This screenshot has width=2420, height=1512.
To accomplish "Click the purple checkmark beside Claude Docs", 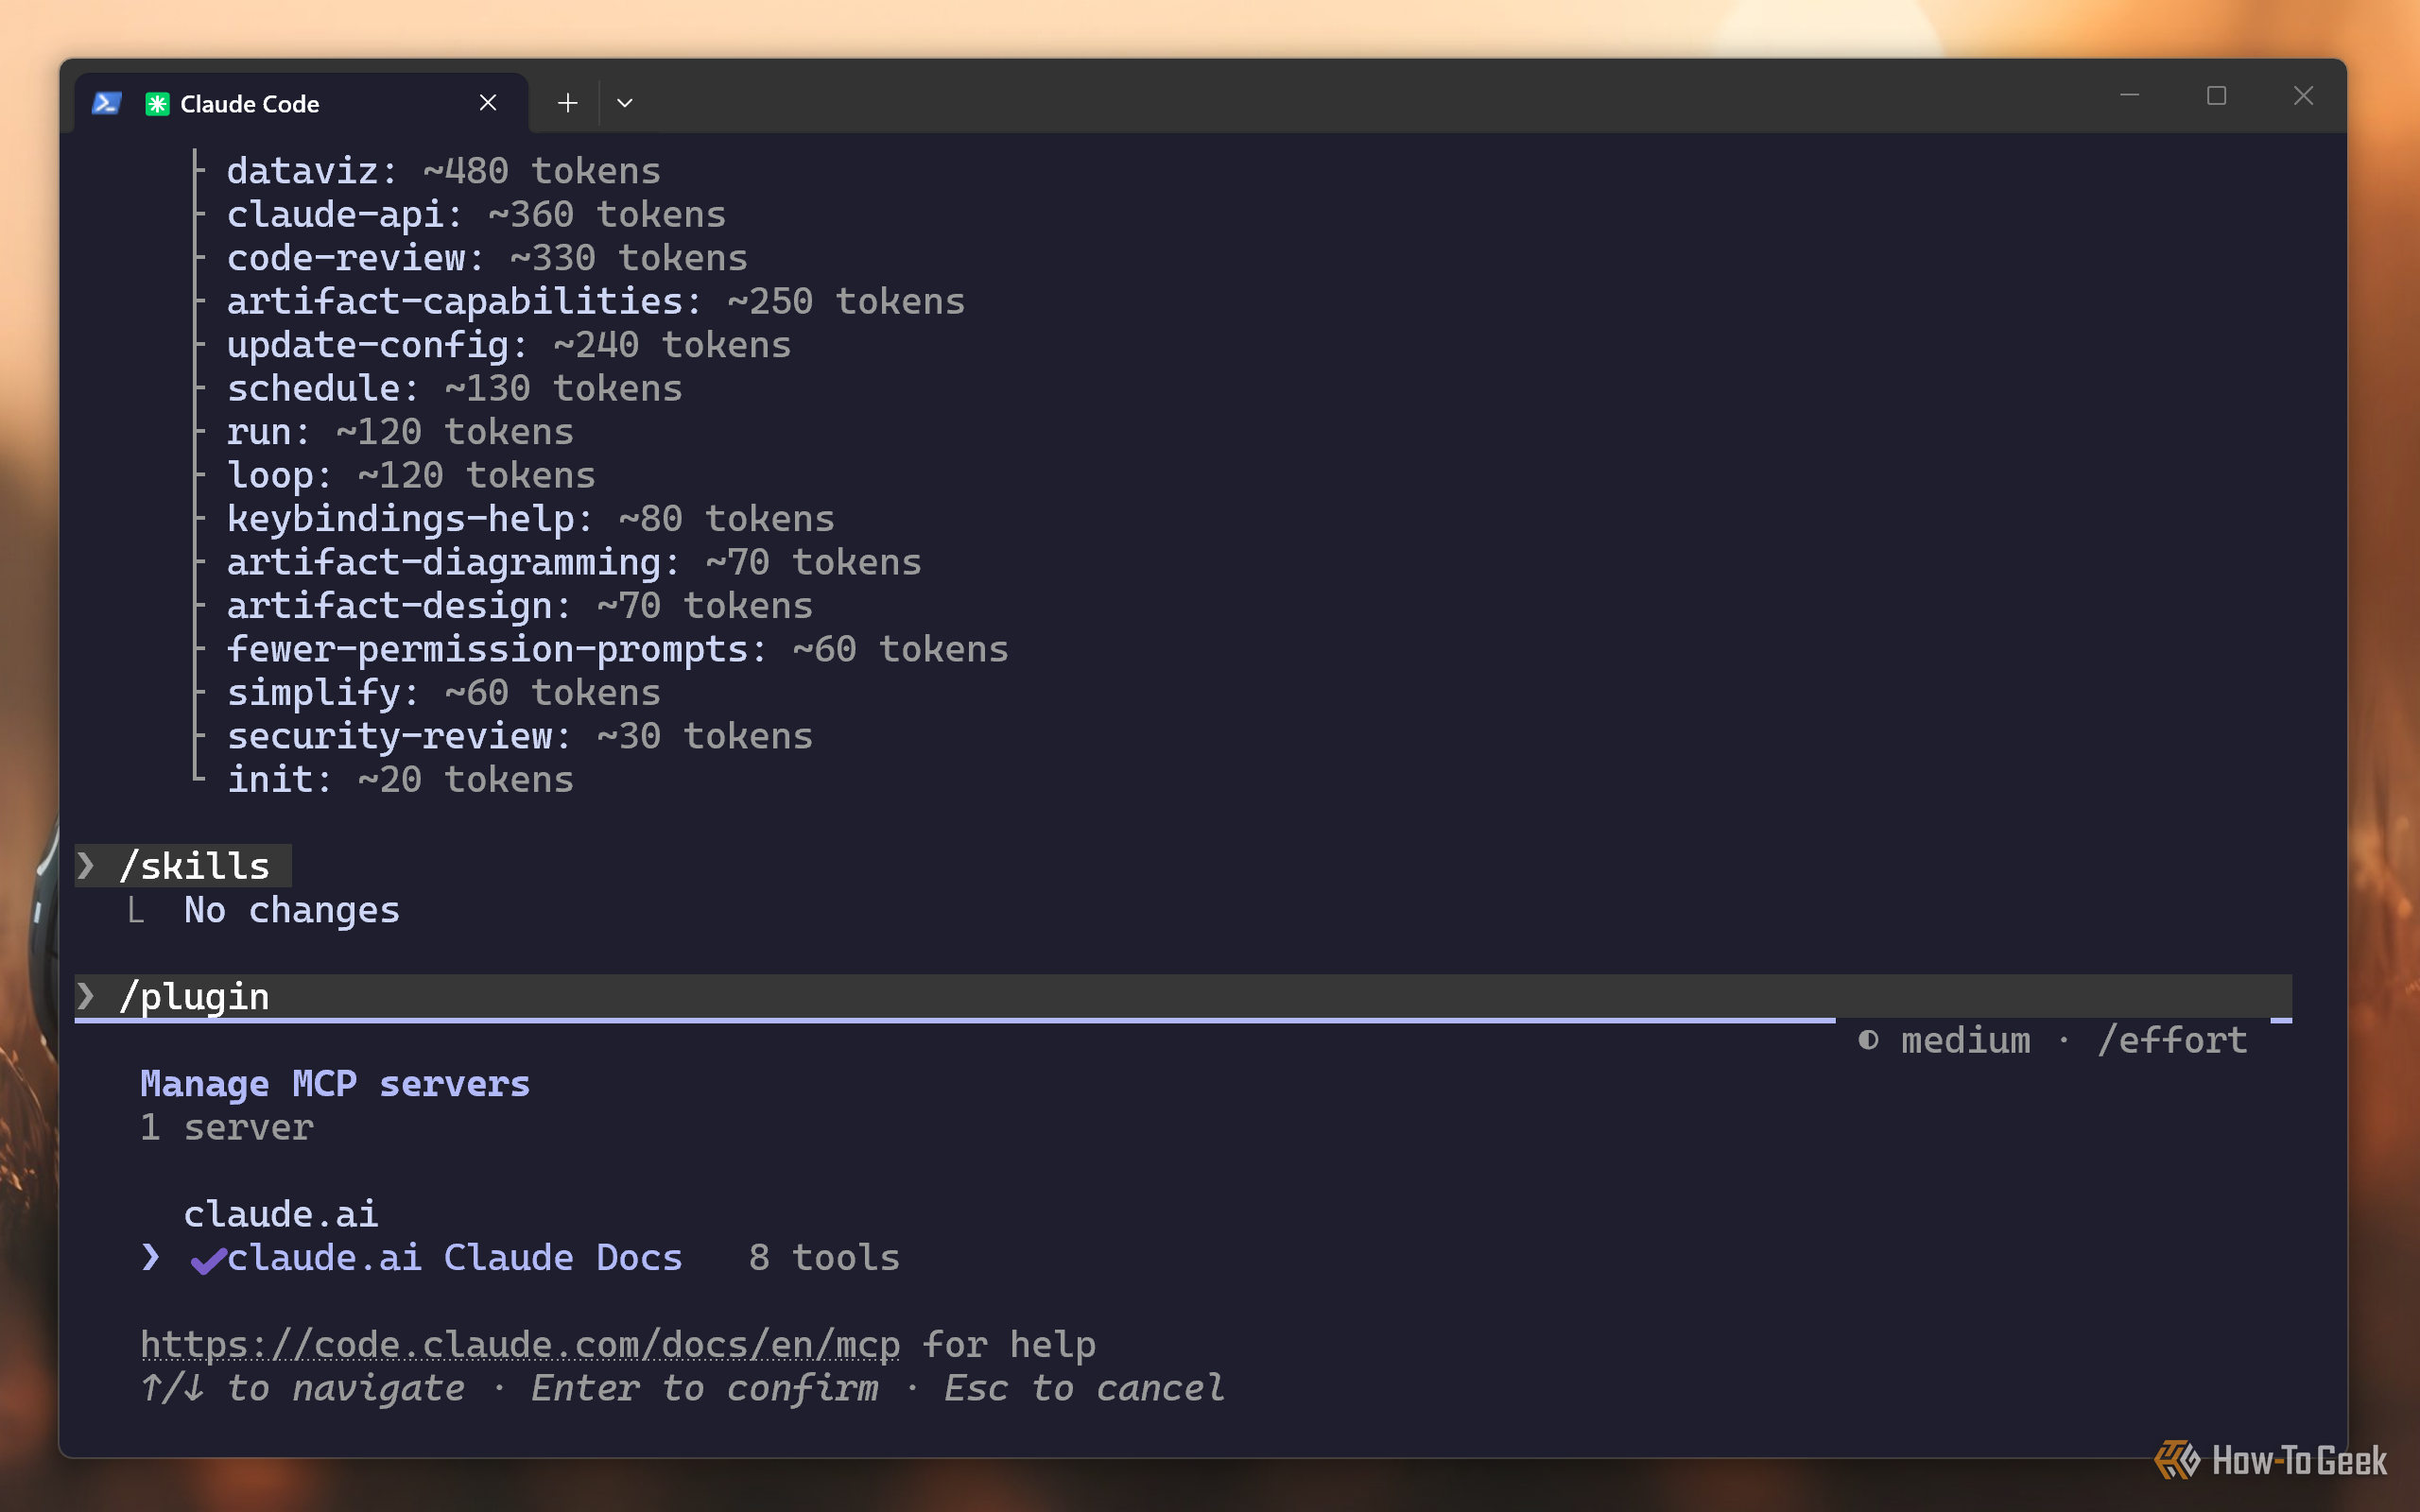I will point(208,1260).
